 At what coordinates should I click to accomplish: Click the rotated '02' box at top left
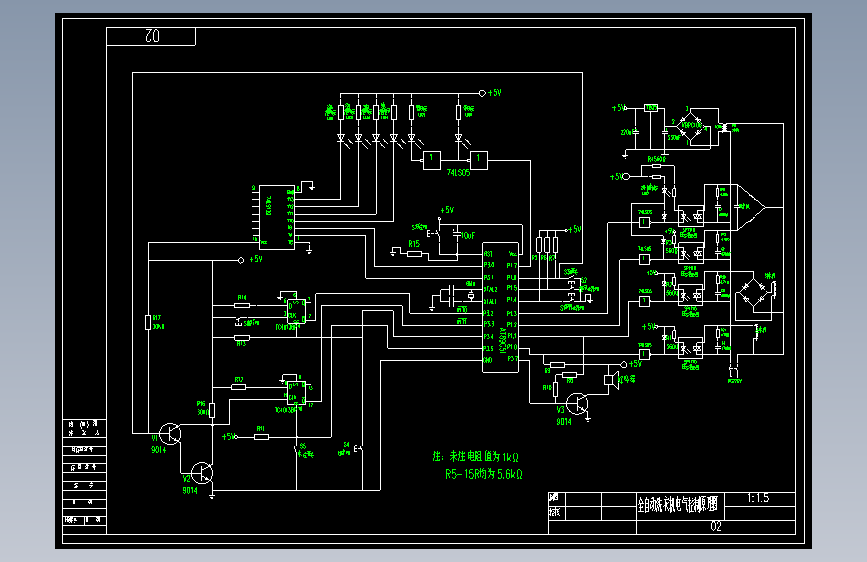151,37
